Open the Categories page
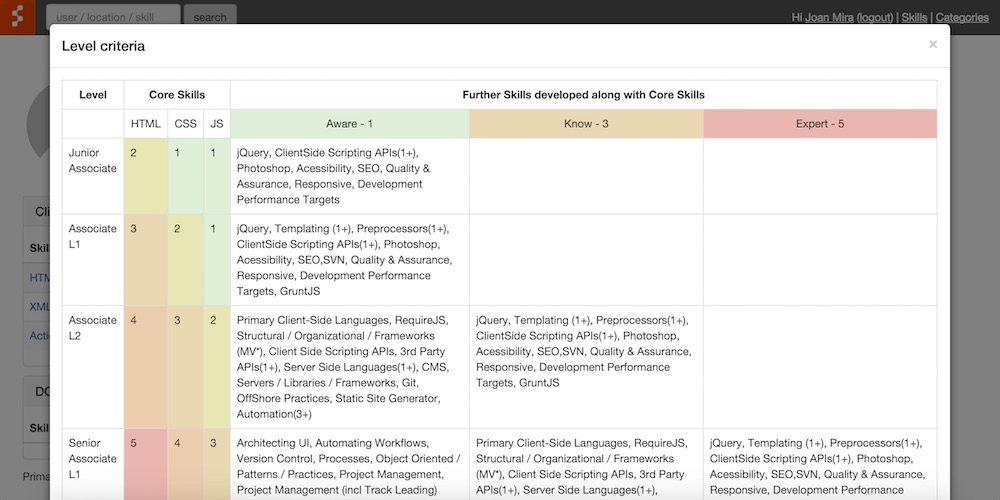The width and height of the screenshot is (1000, 500). pyautogui.click(x=961, y=17)
